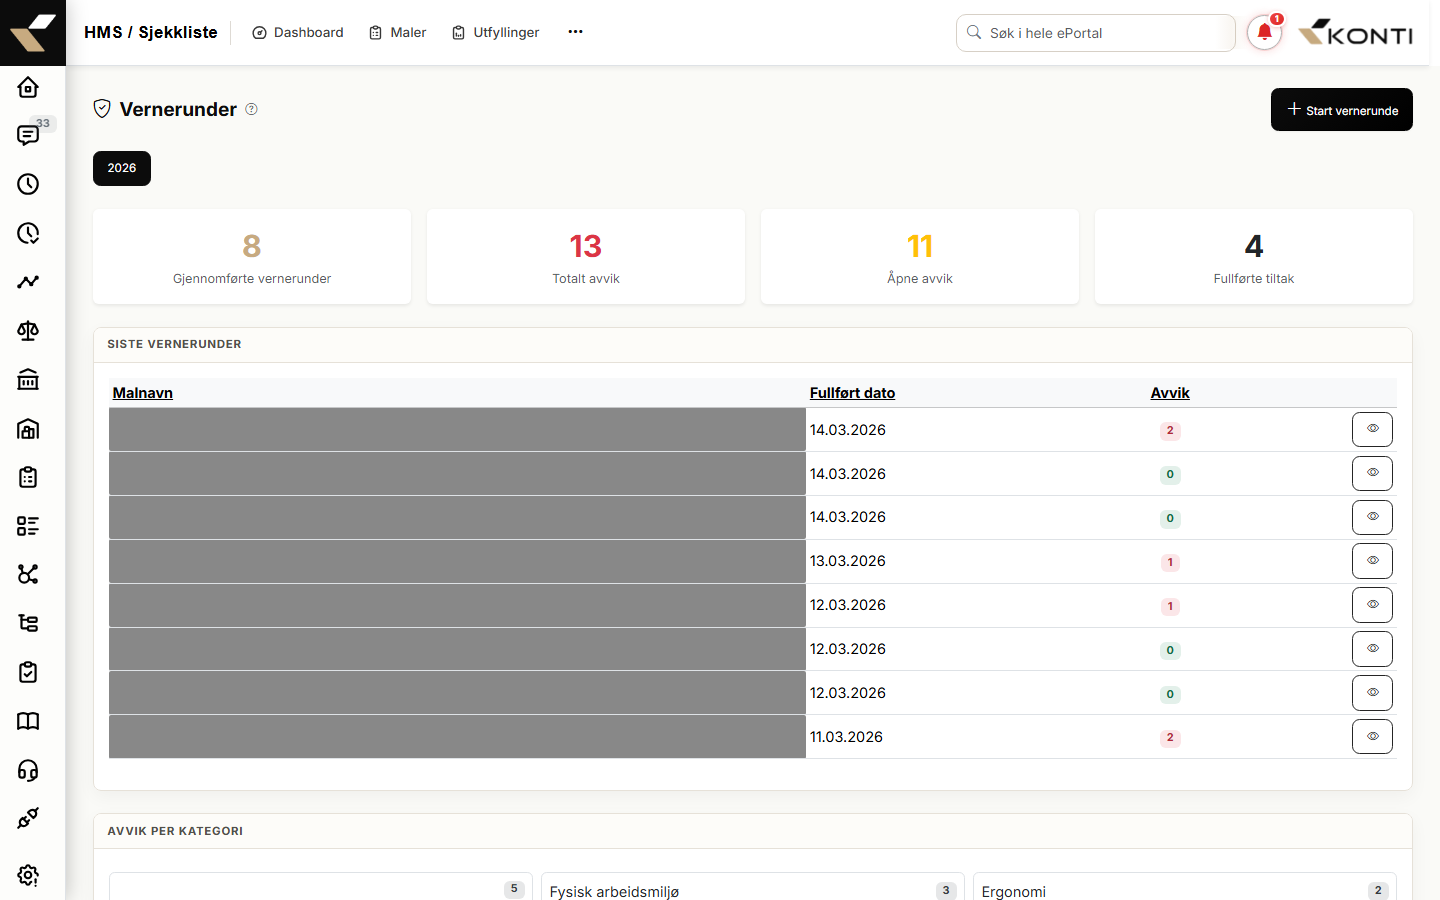View the 12.03.2026 round with 1 avvik

1372,605
